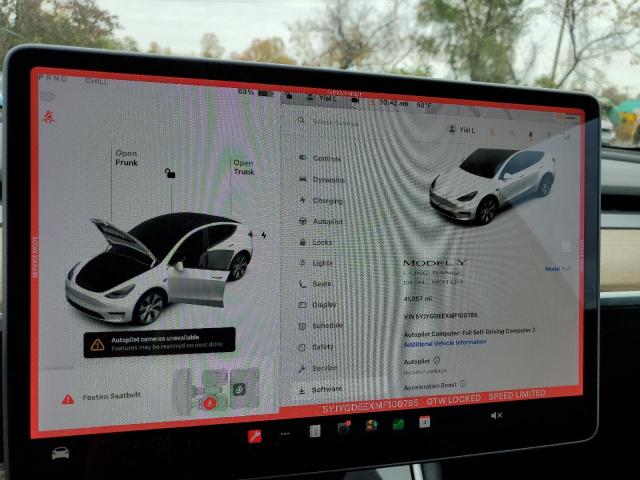Image resolution: width=640 pixels, height=480 pixels.
Task: Tap the door lock icon above car
Action: click(x=171, y=174)
